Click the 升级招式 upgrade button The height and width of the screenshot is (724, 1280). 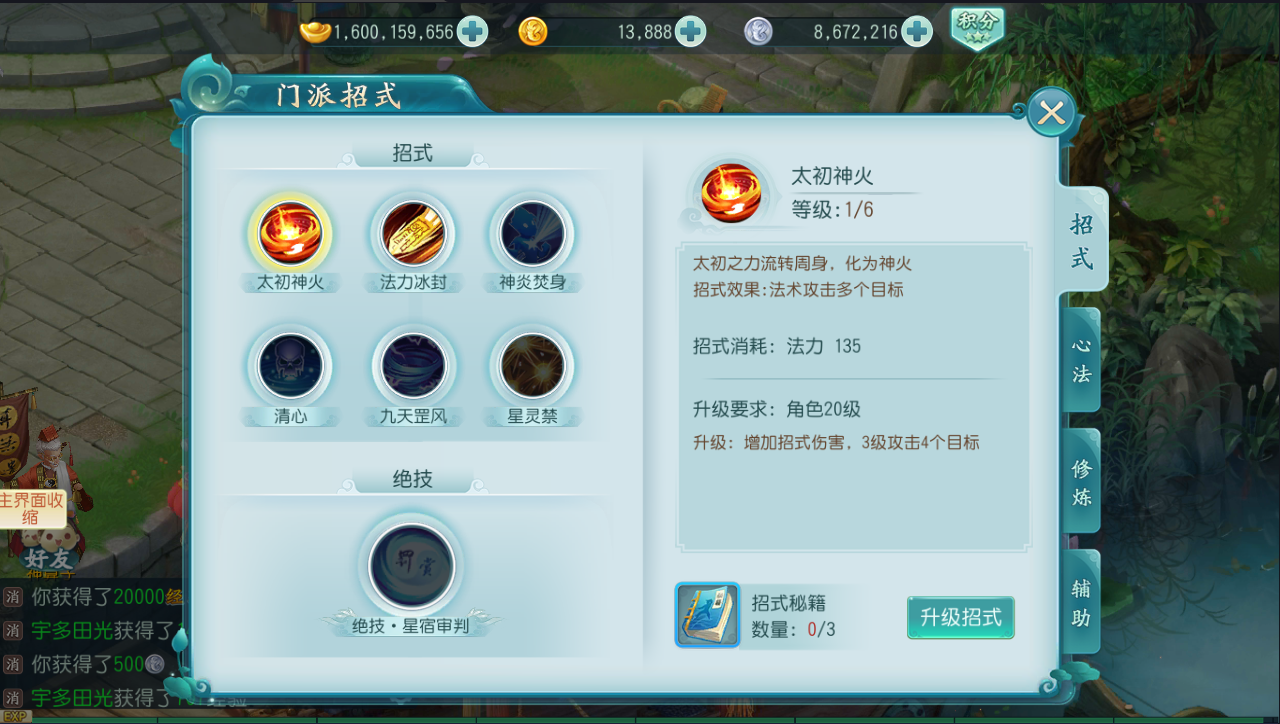click(960, 617)
